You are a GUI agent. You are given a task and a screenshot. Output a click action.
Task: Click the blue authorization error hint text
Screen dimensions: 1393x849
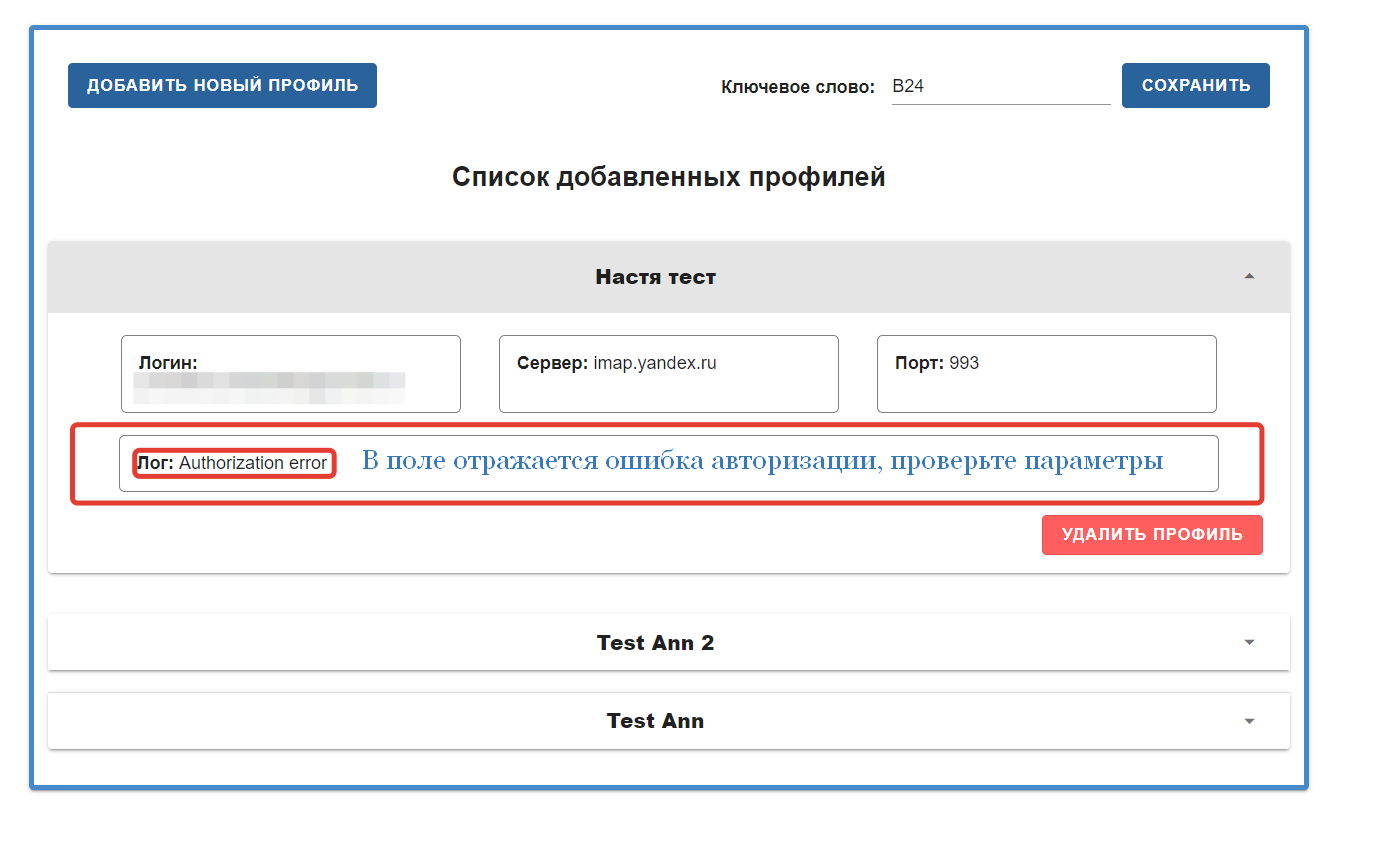762,462
